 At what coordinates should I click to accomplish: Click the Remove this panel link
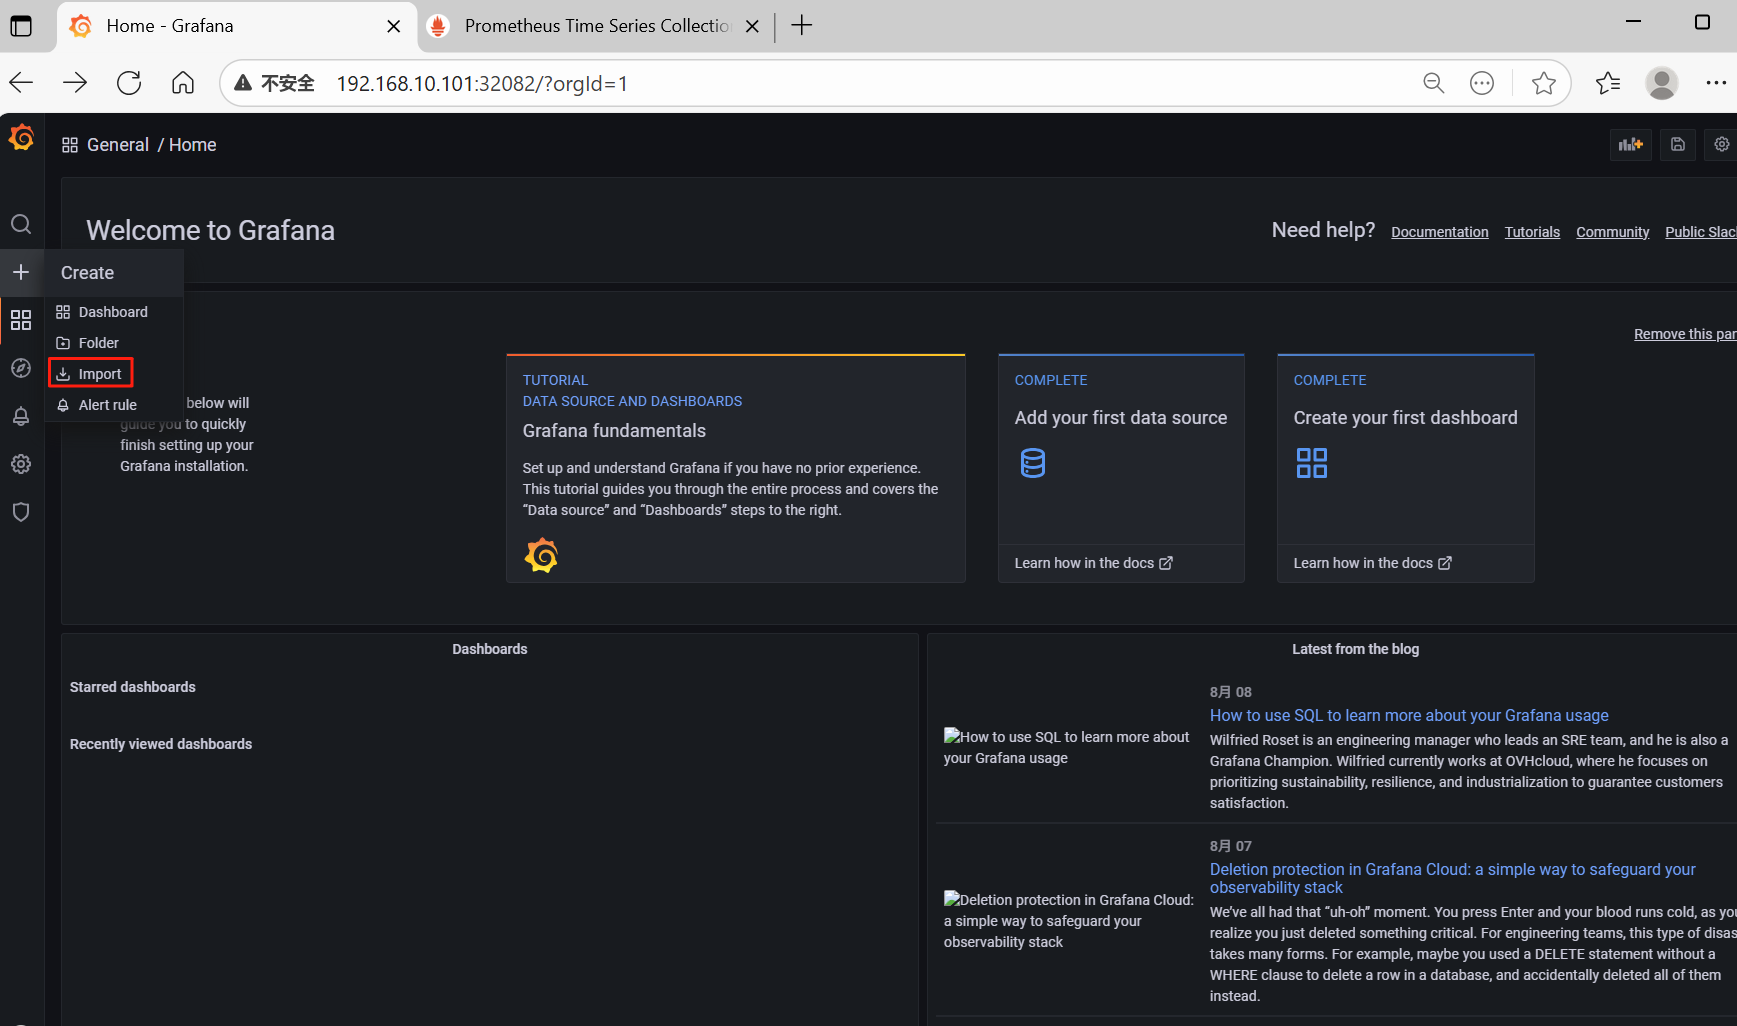(1685, 334)
